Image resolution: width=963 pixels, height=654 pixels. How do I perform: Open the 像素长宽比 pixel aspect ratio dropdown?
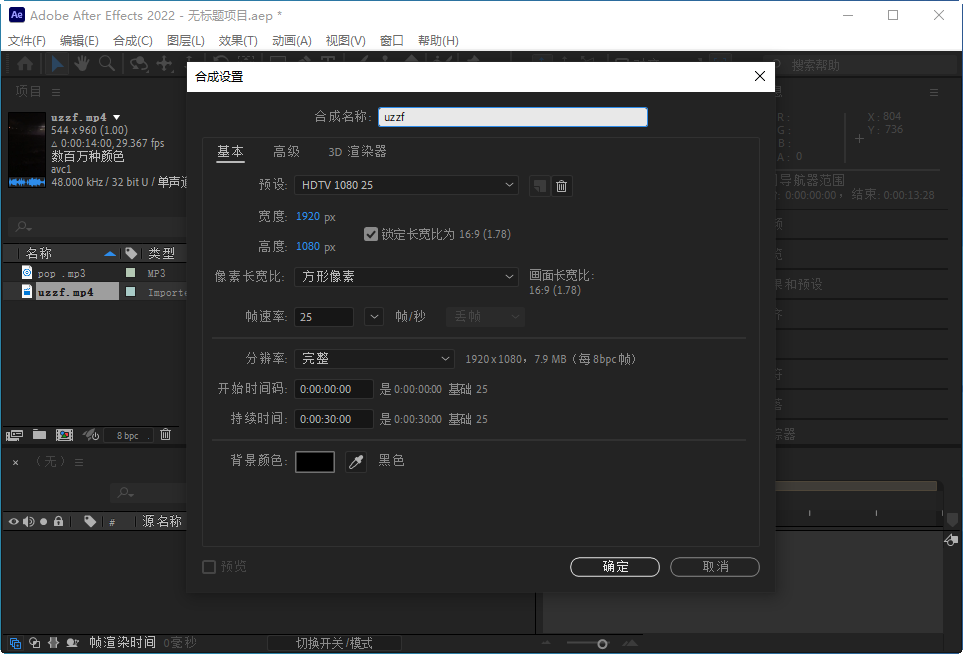coord(406,277)
